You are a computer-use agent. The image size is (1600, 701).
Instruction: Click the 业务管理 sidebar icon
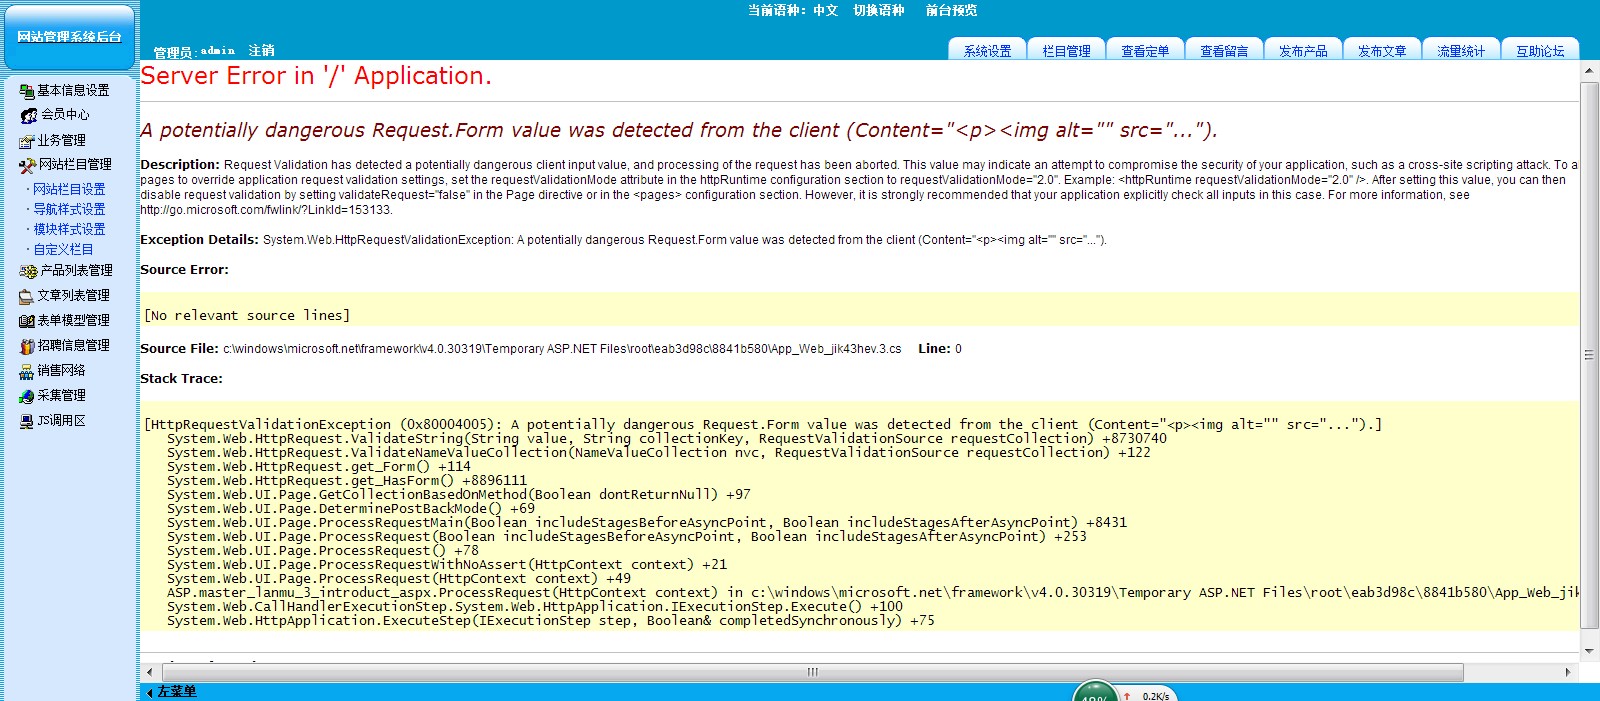click(27, 141)
